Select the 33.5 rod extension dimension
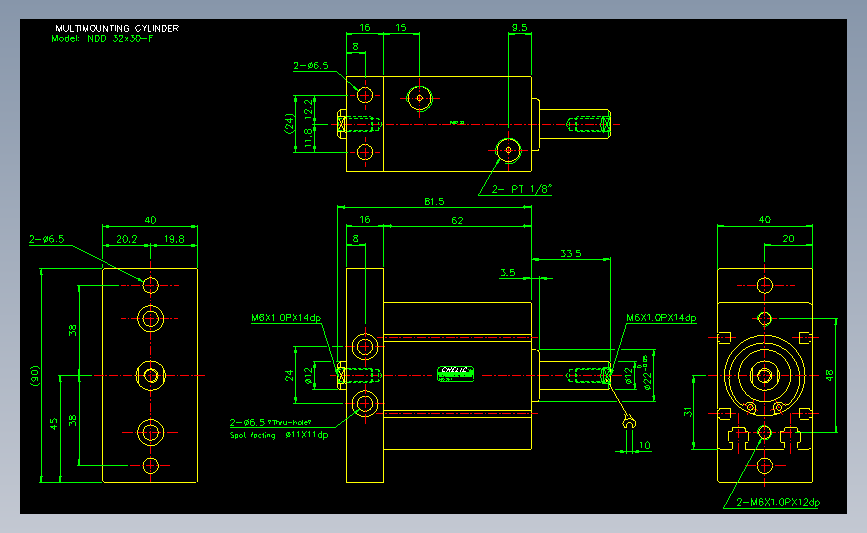The width and height of the screenshot is (867, 533). click(x=571, y=254)
